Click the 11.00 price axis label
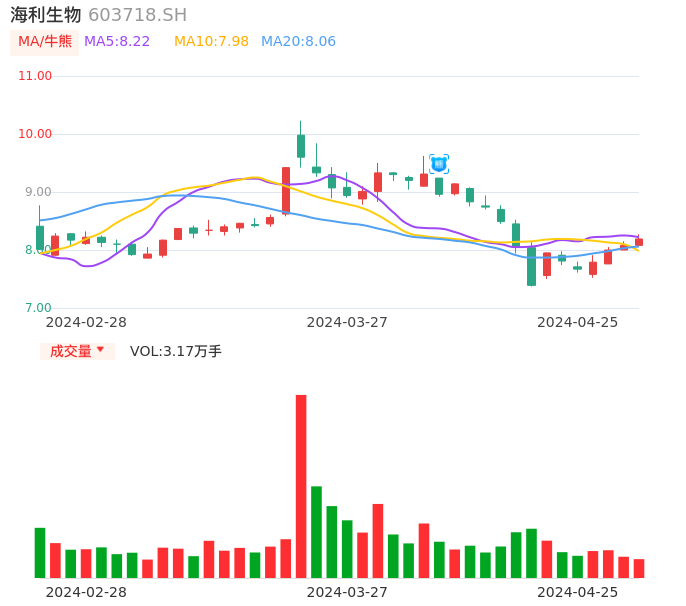The height and width of the screenshot is (606, 686). 36,76
